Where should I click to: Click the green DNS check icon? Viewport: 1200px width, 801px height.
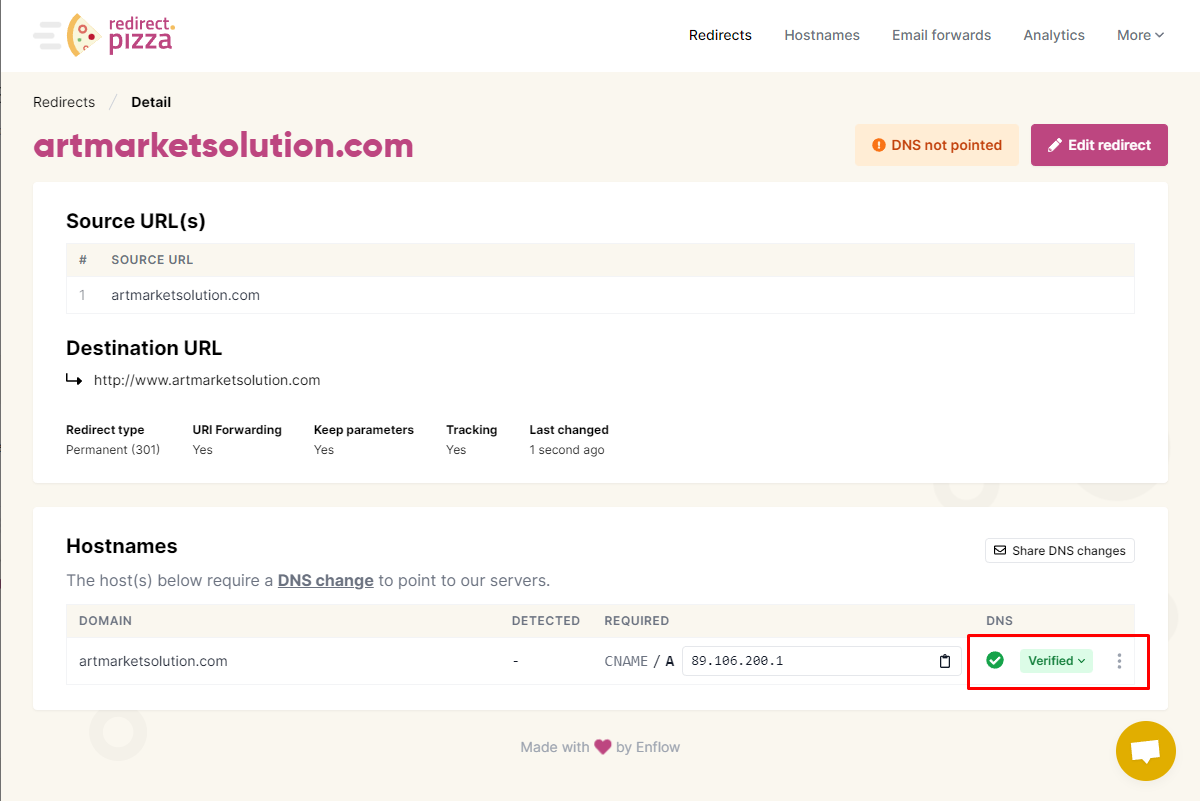pyautogui.click(x=995, y=660)
